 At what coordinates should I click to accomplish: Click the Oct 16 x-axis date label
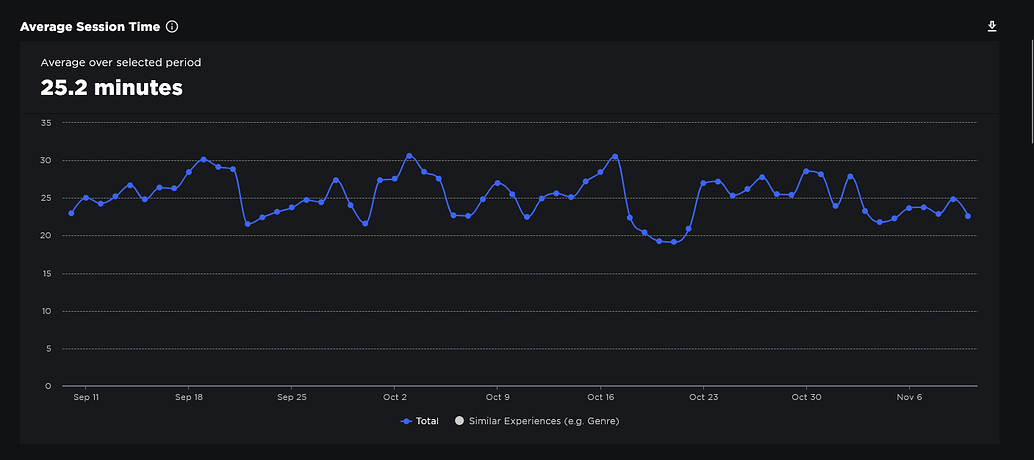pyautogui.click(x=601, y=397)
